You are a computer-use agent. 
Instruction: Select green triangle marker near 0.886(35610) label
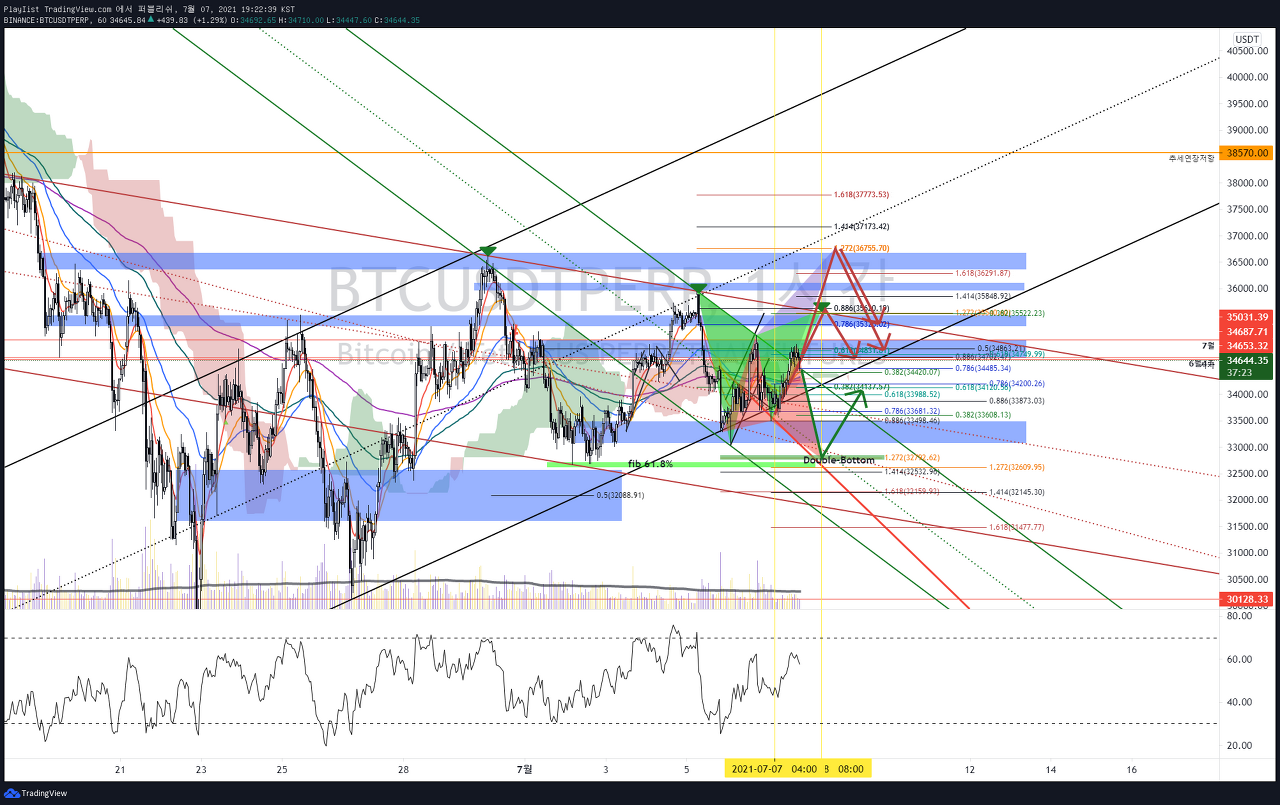(x=821, y=307)
